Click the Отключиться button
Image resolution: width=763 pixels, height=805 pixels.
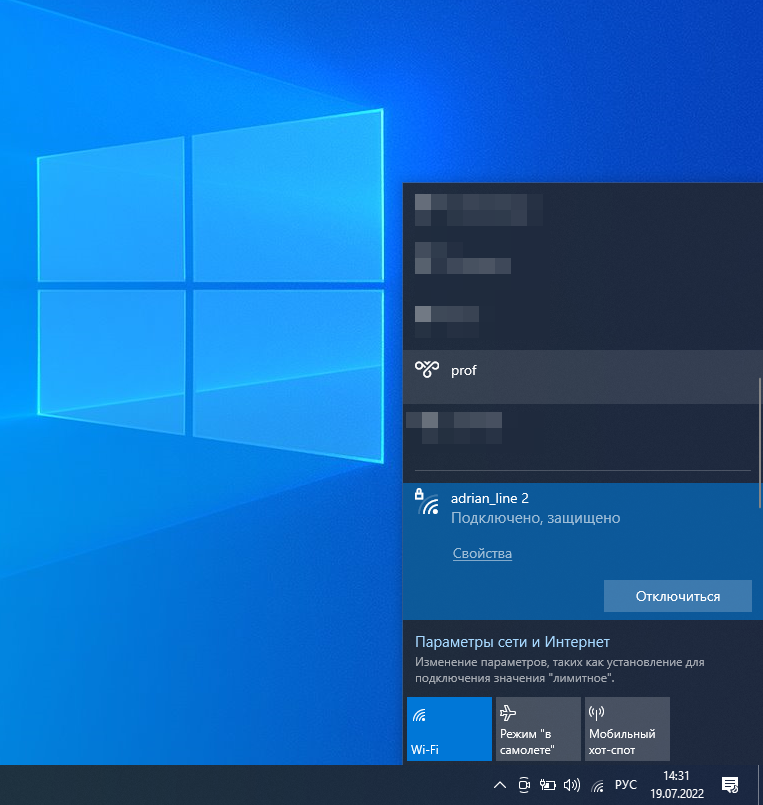point(678,596)
